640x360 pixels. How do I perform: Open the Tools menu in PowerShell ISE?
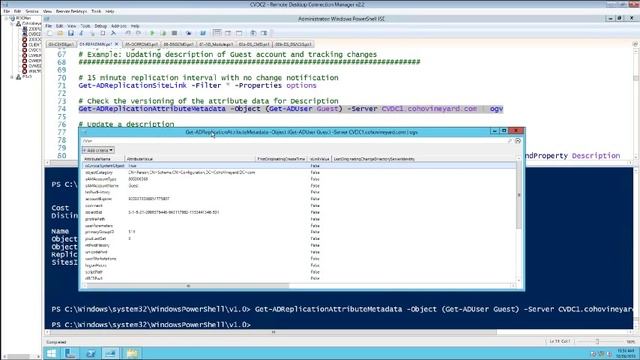tap(85, 26)
